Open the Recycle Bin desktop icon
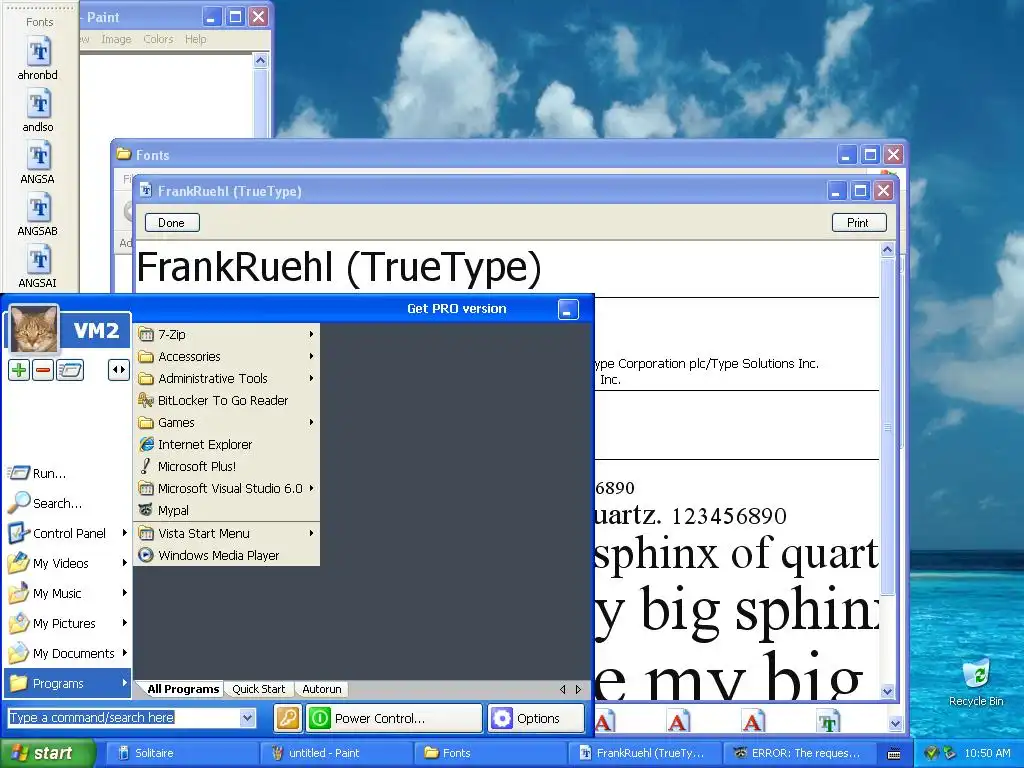Image resolution: width=1024 pixels, height=768 pixels. coord(976,682)
